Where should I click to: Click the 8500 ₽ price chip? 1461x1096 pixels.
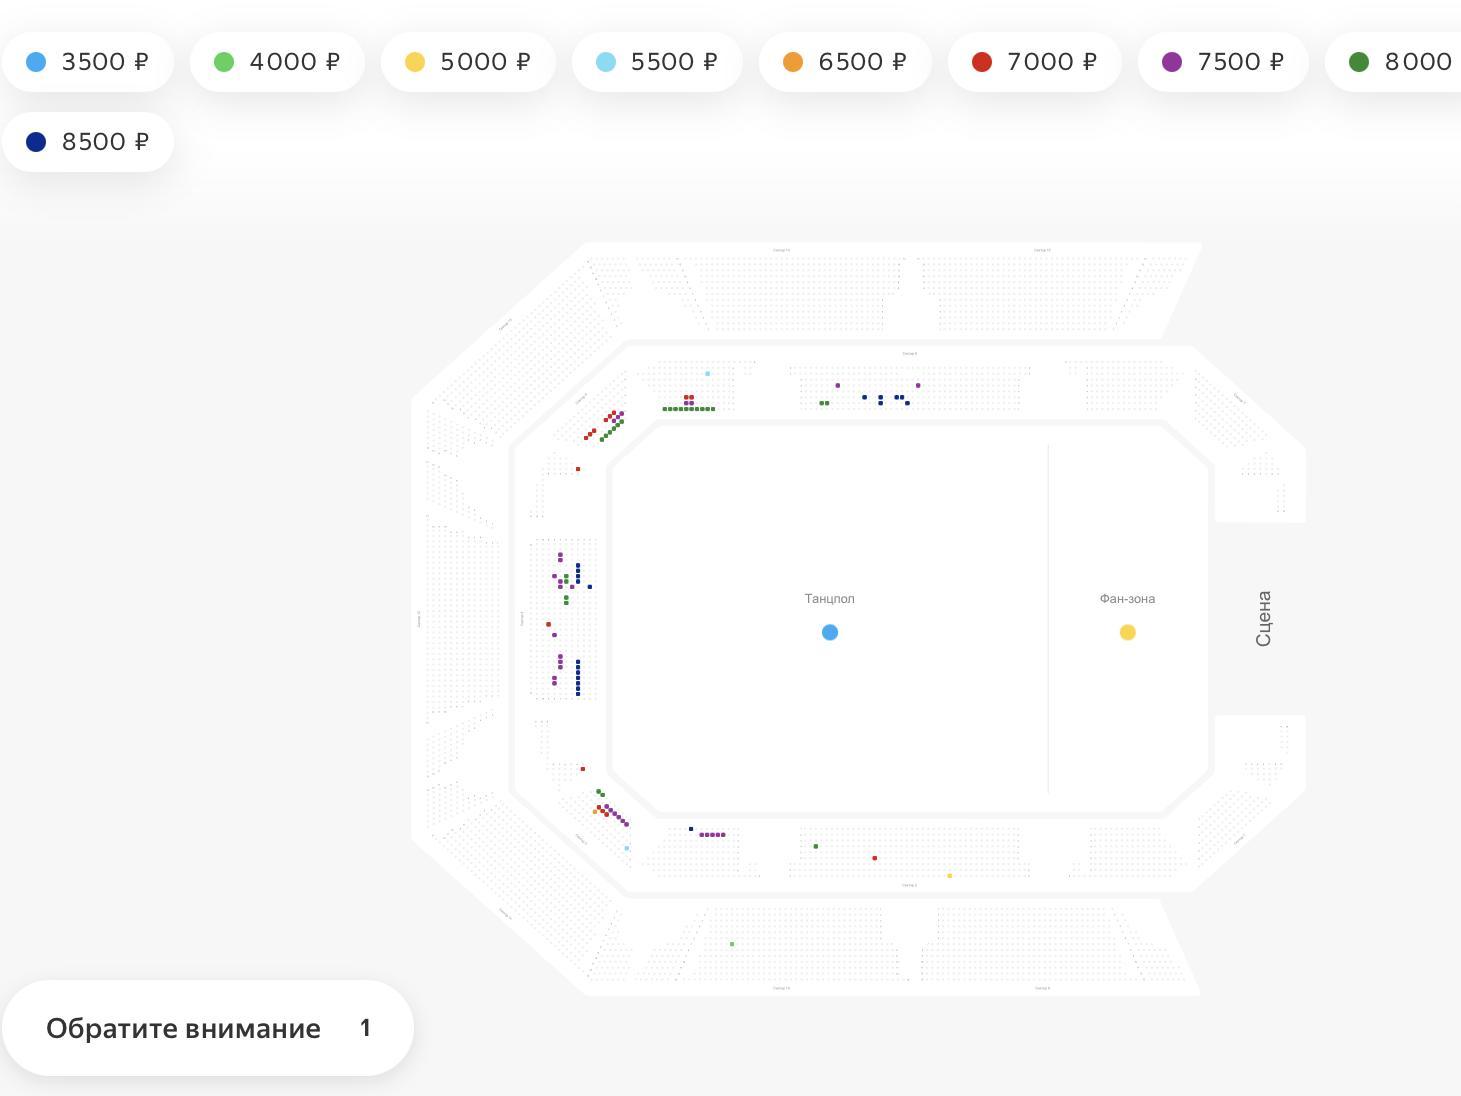coord(88,142)
